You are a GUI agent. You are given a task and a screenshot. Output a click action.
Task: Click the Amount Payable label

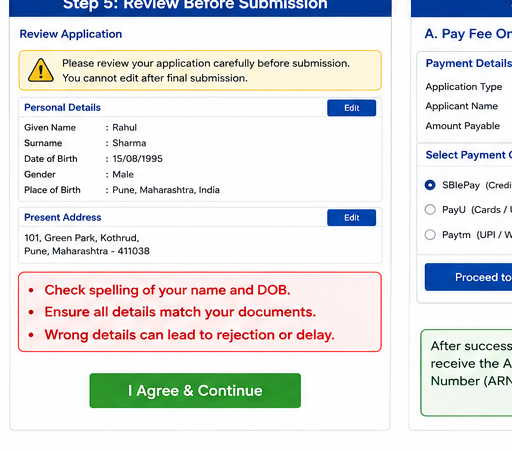click(463, 126)
